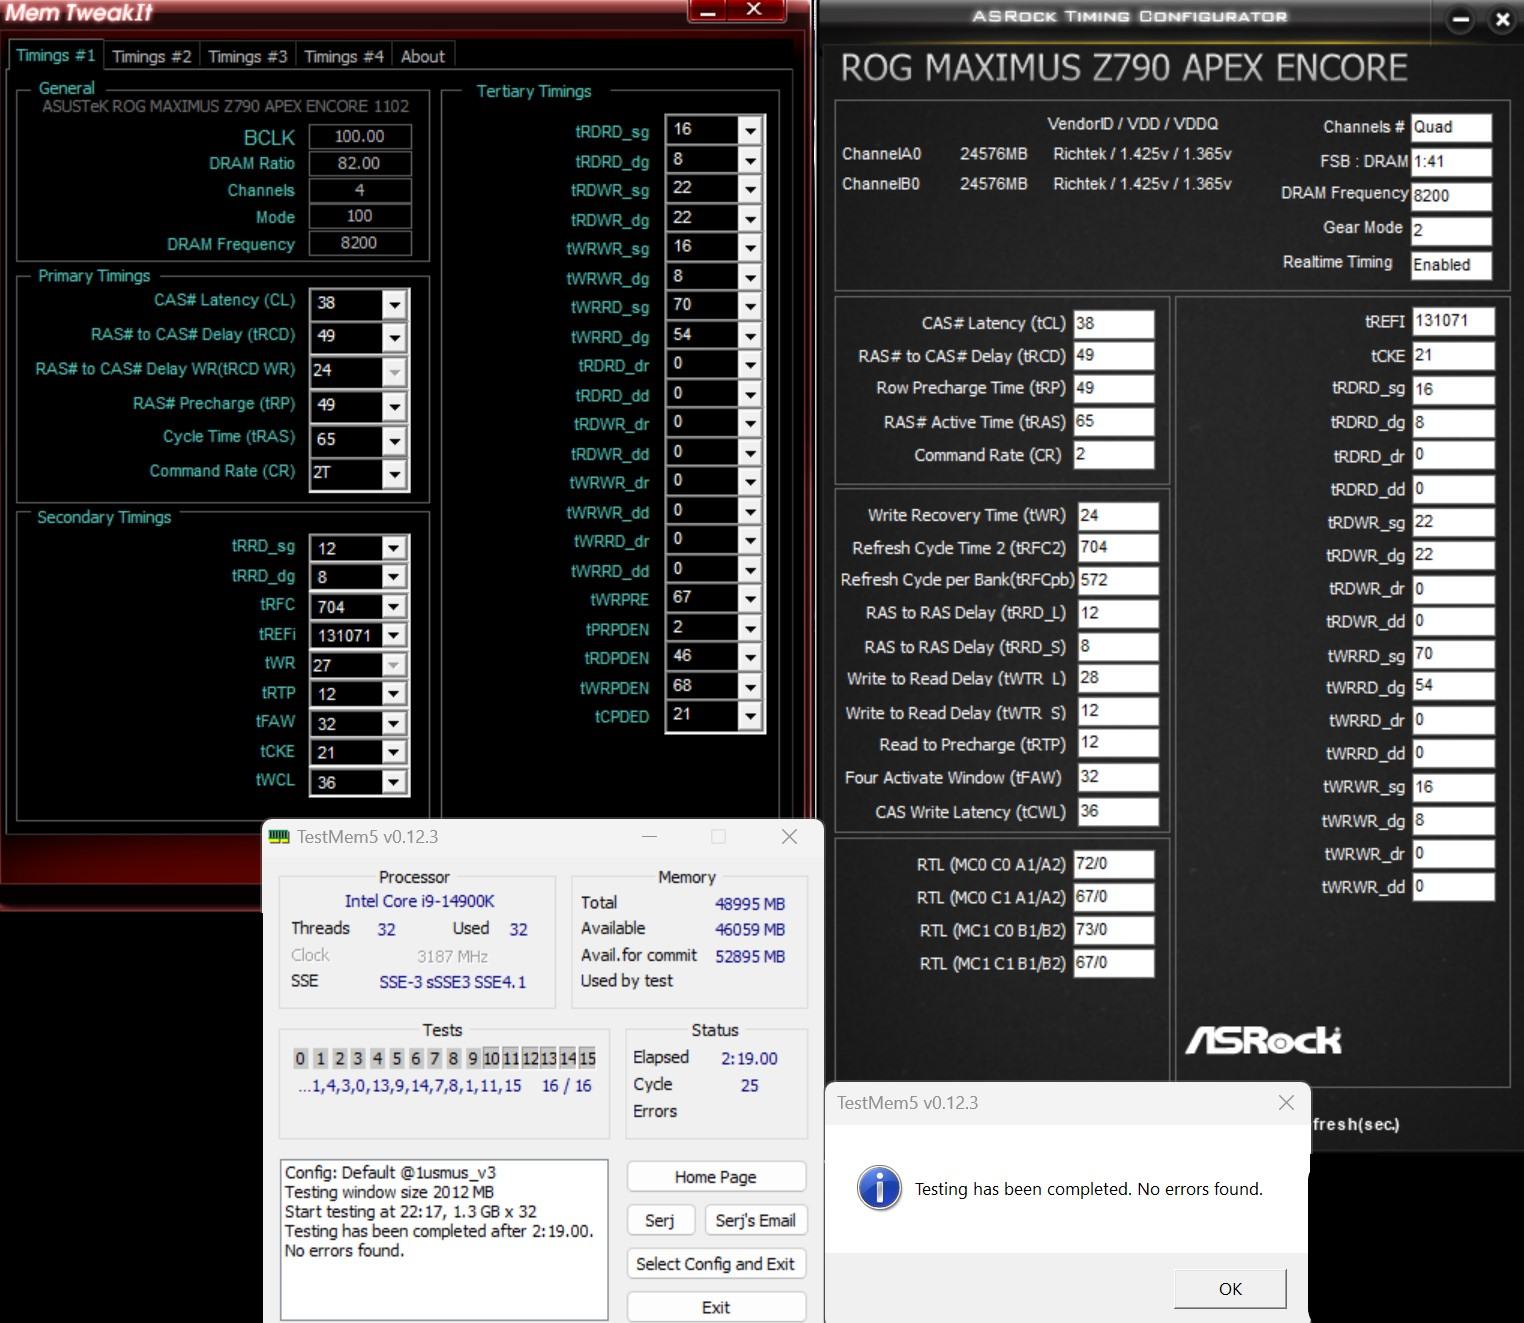
Task: Expand tRDRD_sg tertiary timing dropdown
Action: click(750, 130)
